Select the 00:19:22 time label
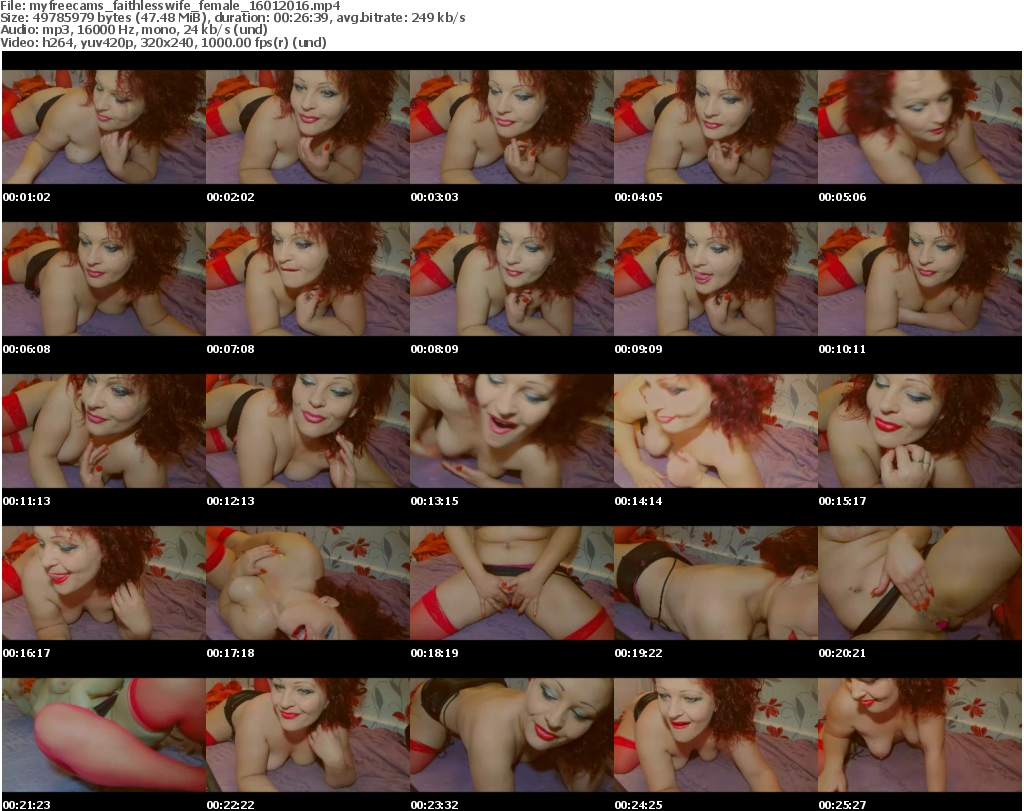 pos(638,653)
